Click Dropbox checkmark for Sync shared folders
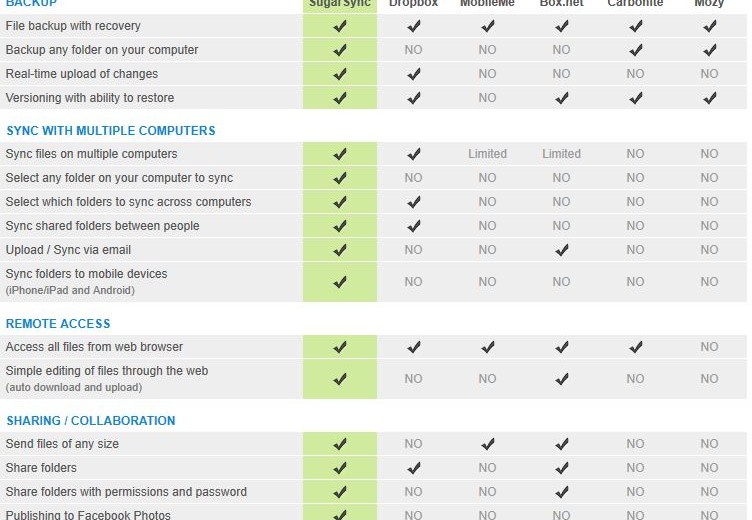The image size is (752, 520). pyautogui.click(x=414, y=226)
